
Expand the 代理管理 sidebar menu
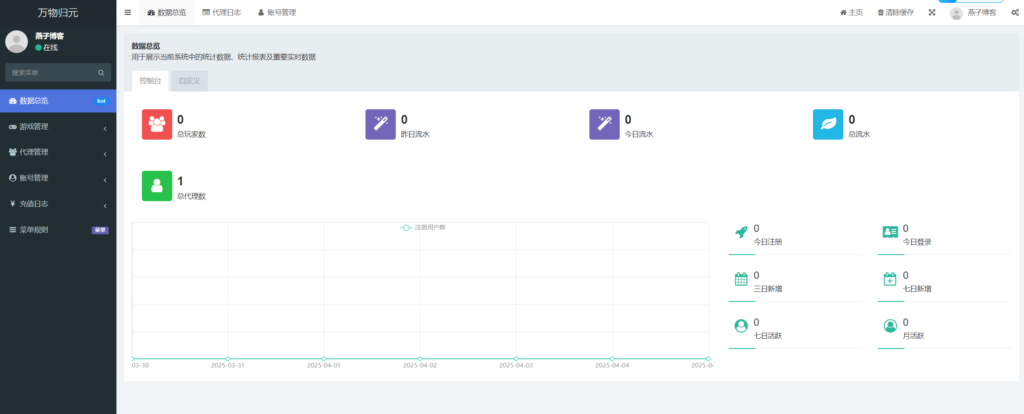coord(58,152)
